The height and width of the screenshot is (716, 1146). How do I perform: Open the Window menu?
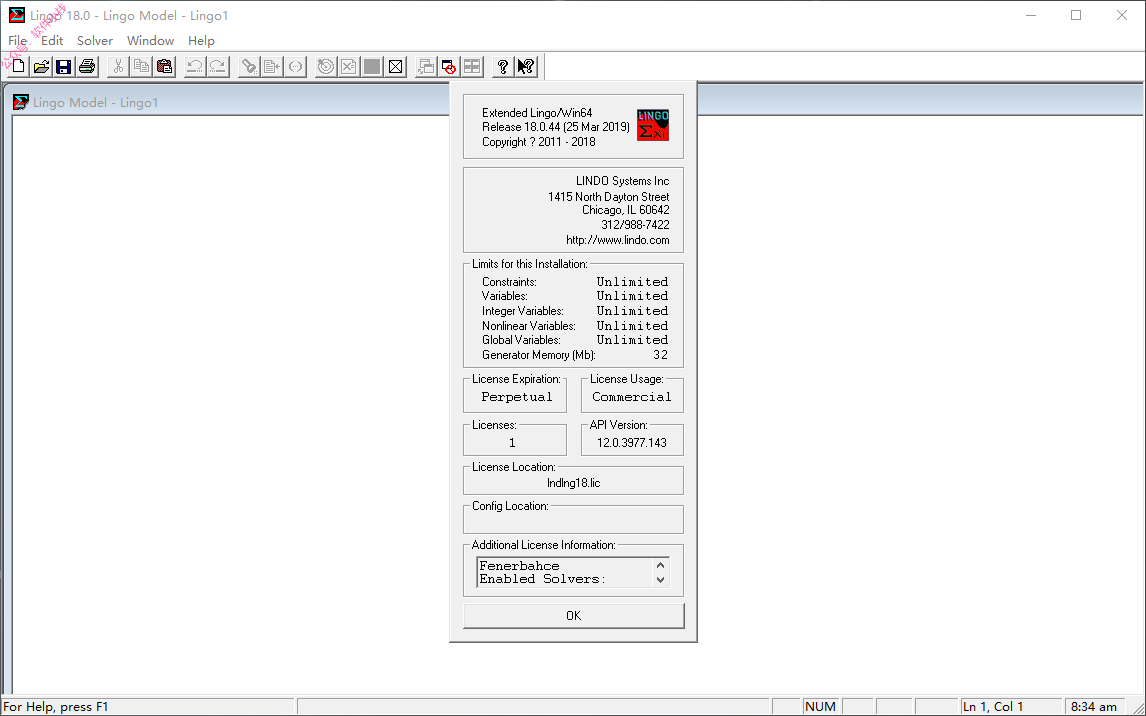[151, 41]
